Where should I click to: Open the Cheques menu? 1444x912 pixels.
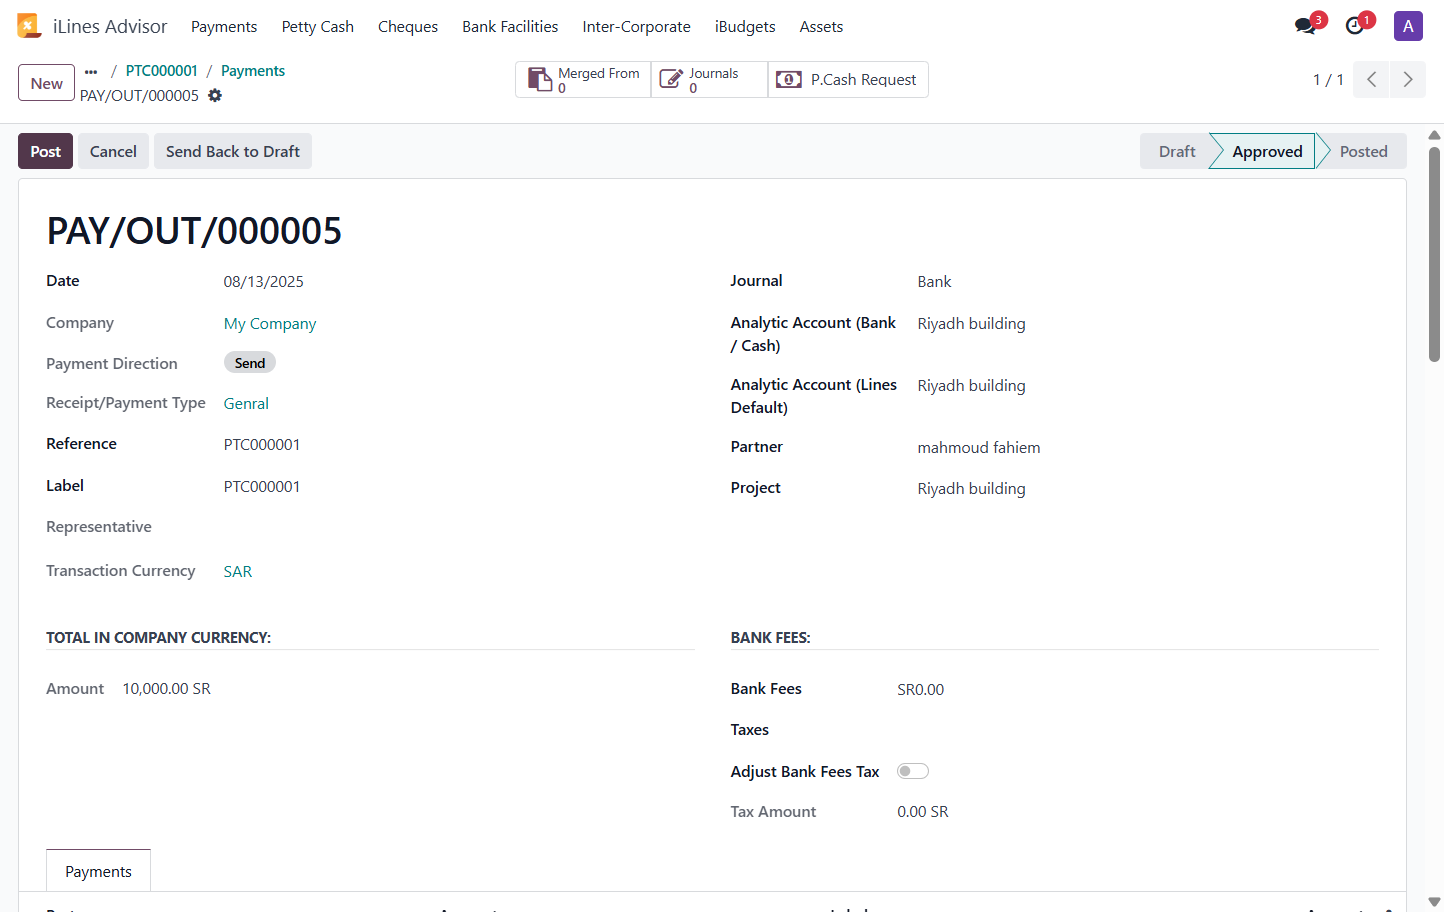[408, 27]
